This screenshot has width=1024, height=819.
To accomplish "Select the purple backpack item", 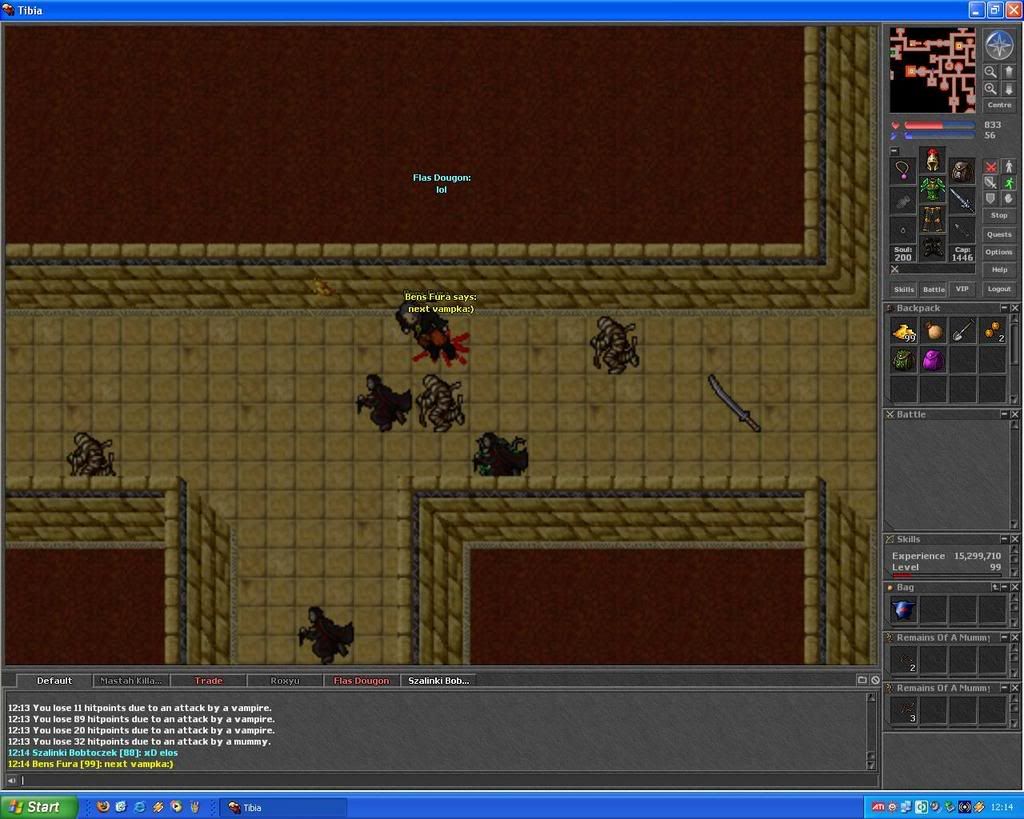I will click(x=933, y=360).
